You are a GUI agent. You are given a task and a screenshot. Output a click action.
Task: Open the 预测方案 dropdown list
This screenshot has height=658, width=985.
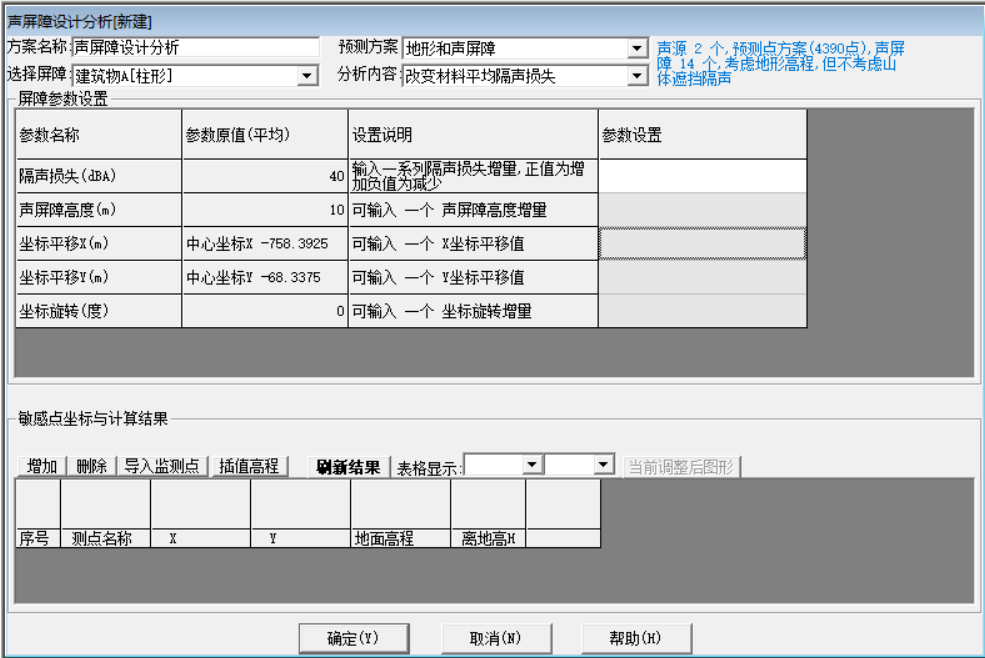637,48
